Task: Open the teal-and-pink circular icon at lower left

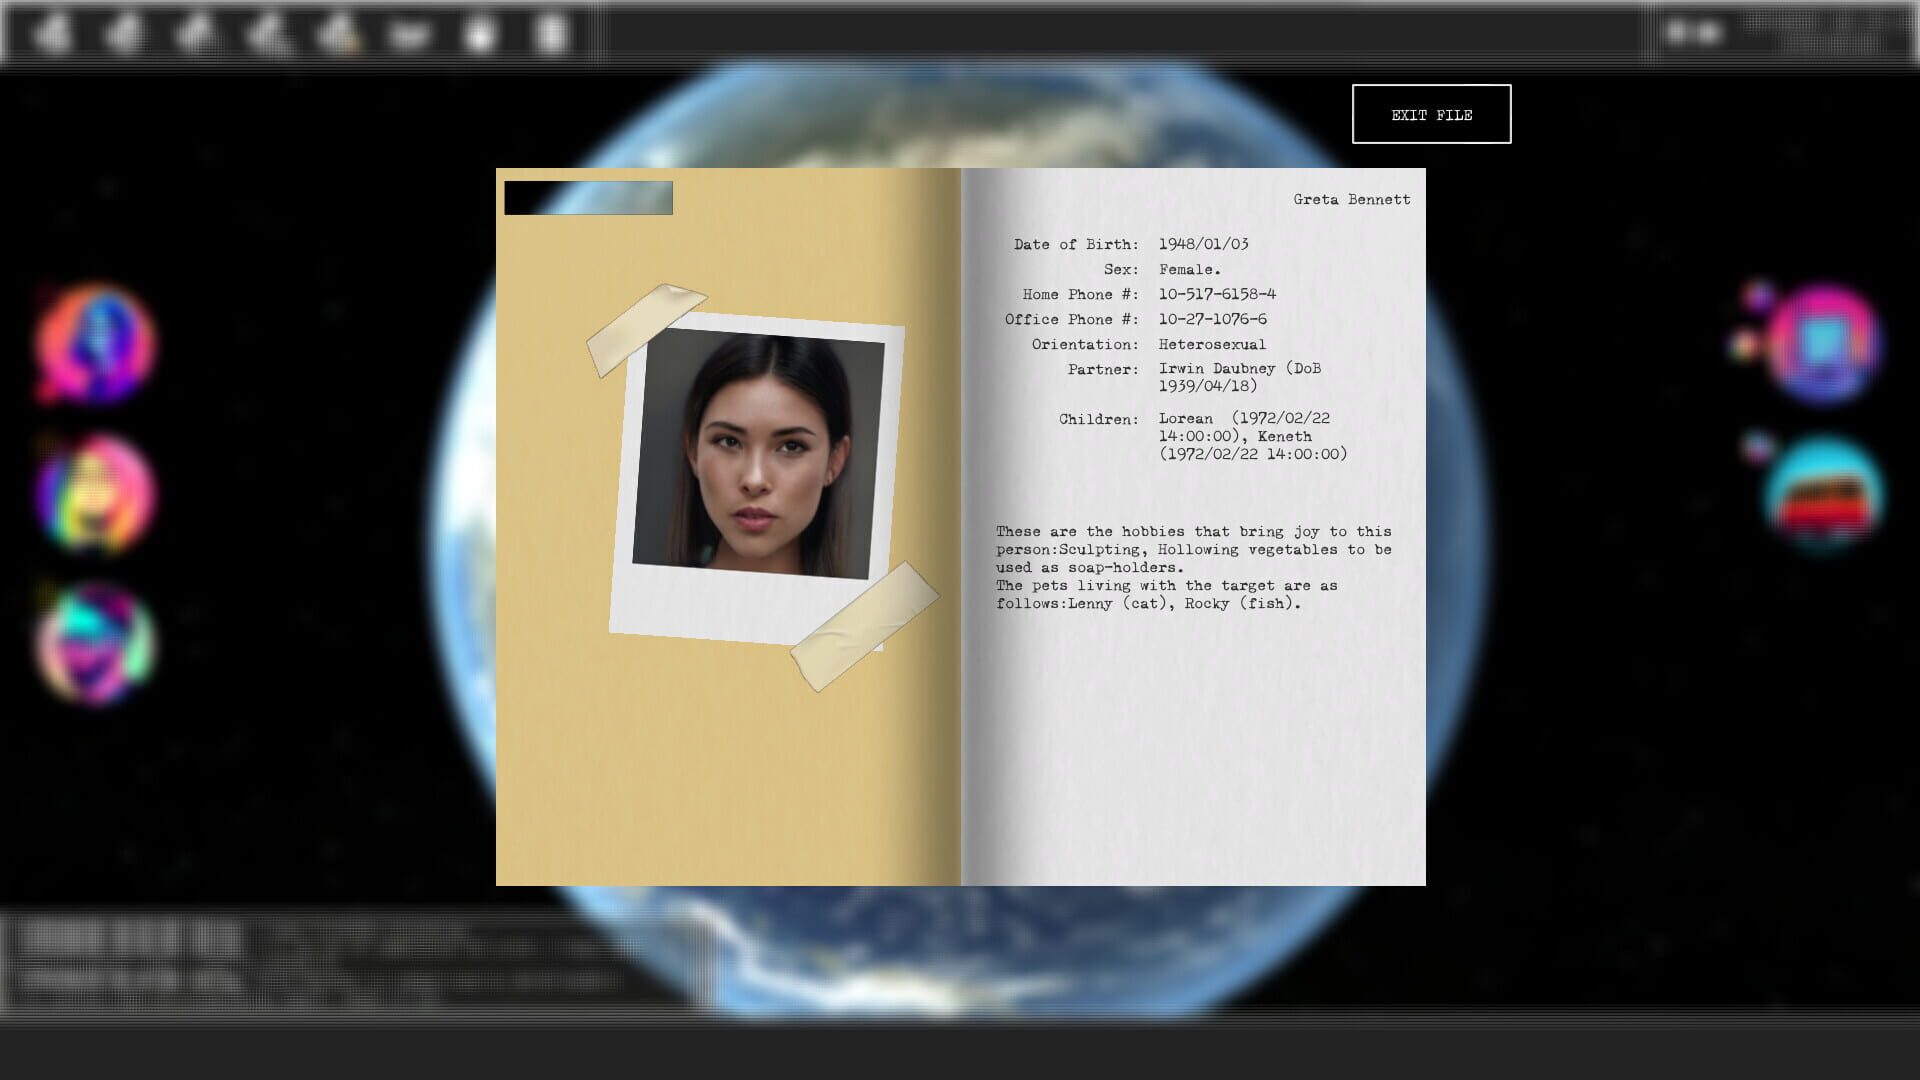Action: (x=95, y=643)
